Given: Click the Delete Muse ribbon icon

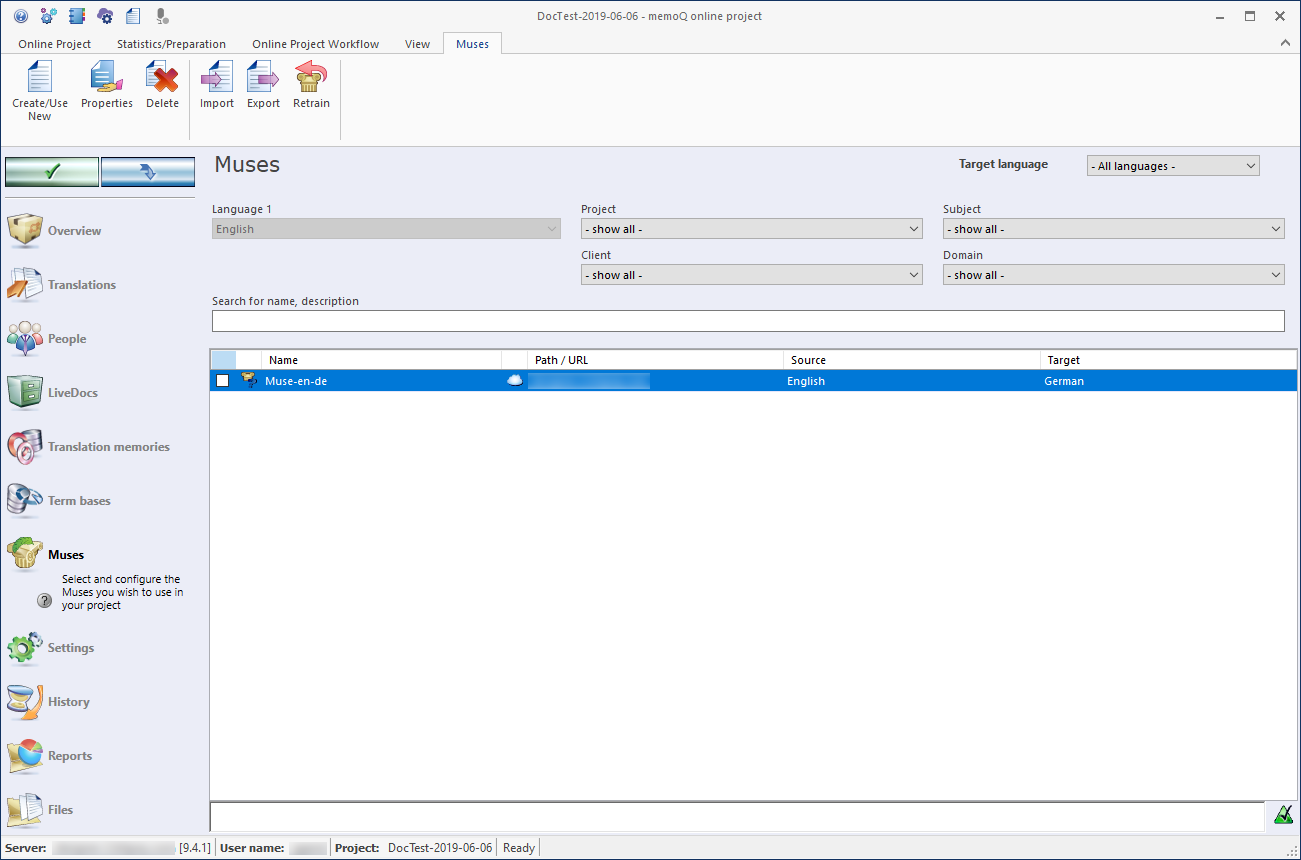Looking at the screenshot, I should [x=162, y=79].
